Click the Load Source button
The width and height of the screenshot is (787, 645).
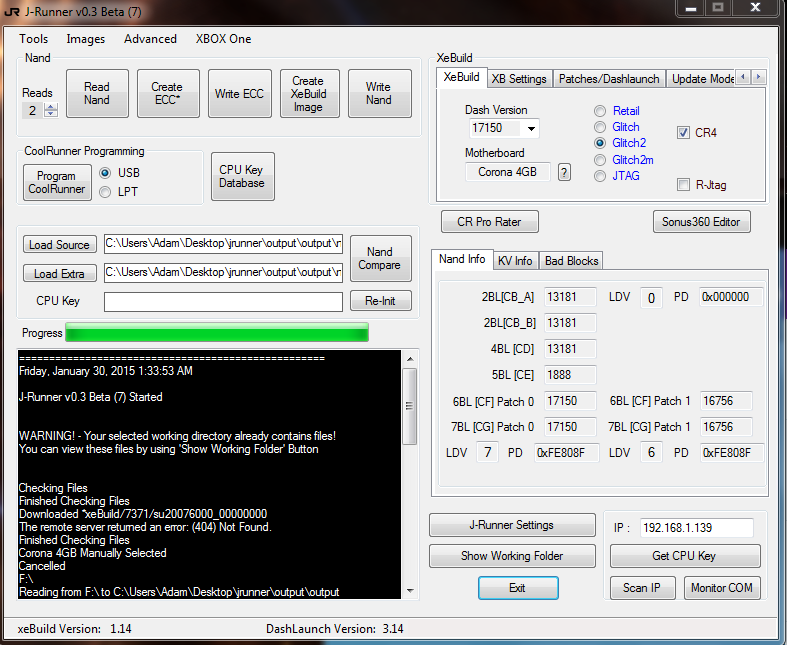coord(59,244)
